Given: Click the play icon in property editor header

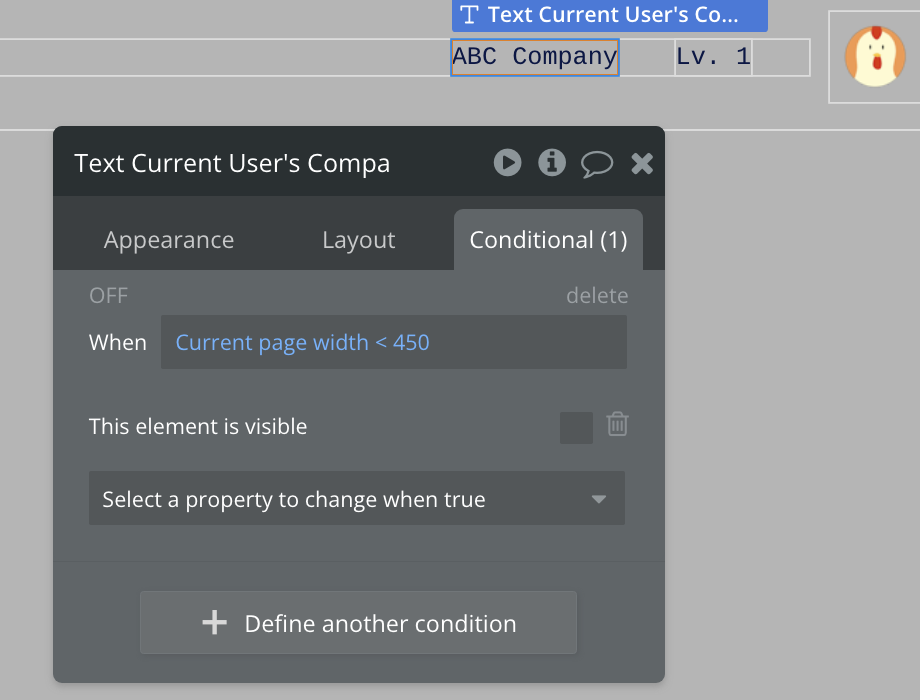Looking at the screenshot, I should [x=507, y=163].
